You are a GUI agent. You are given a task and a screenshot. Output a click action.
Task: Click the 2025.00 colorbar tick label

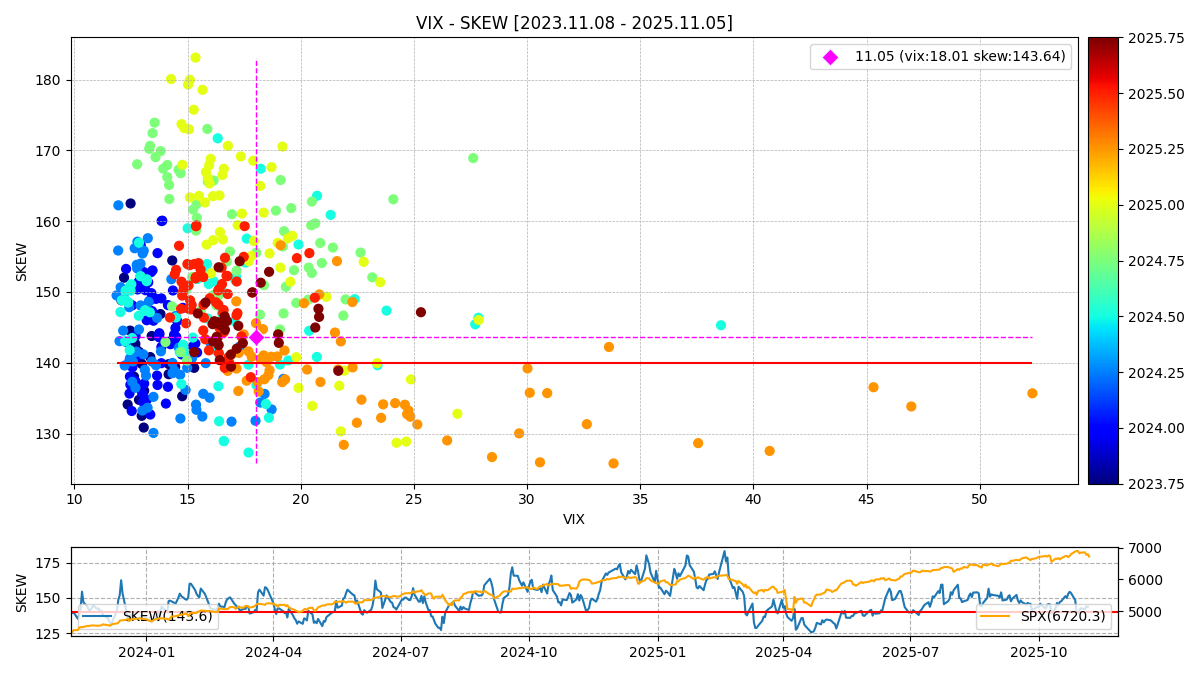click(x=1156, y=205)
